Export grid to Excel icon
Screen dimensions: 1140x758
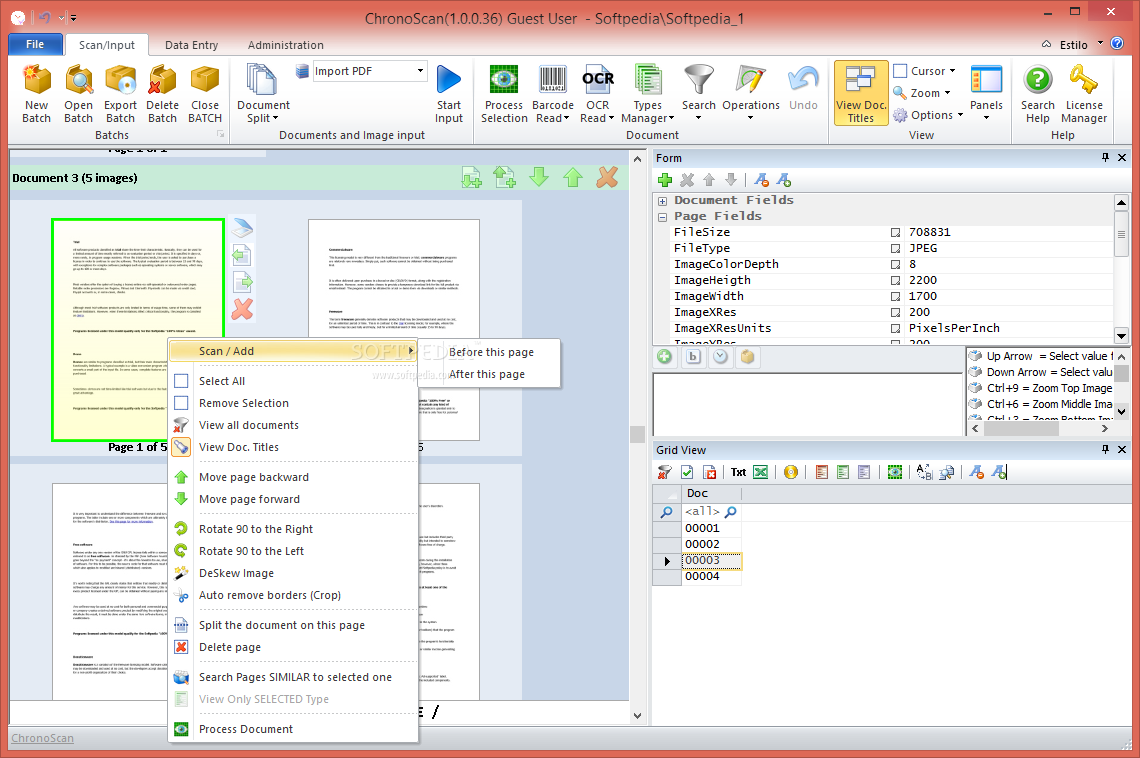(x=760, y=472)
